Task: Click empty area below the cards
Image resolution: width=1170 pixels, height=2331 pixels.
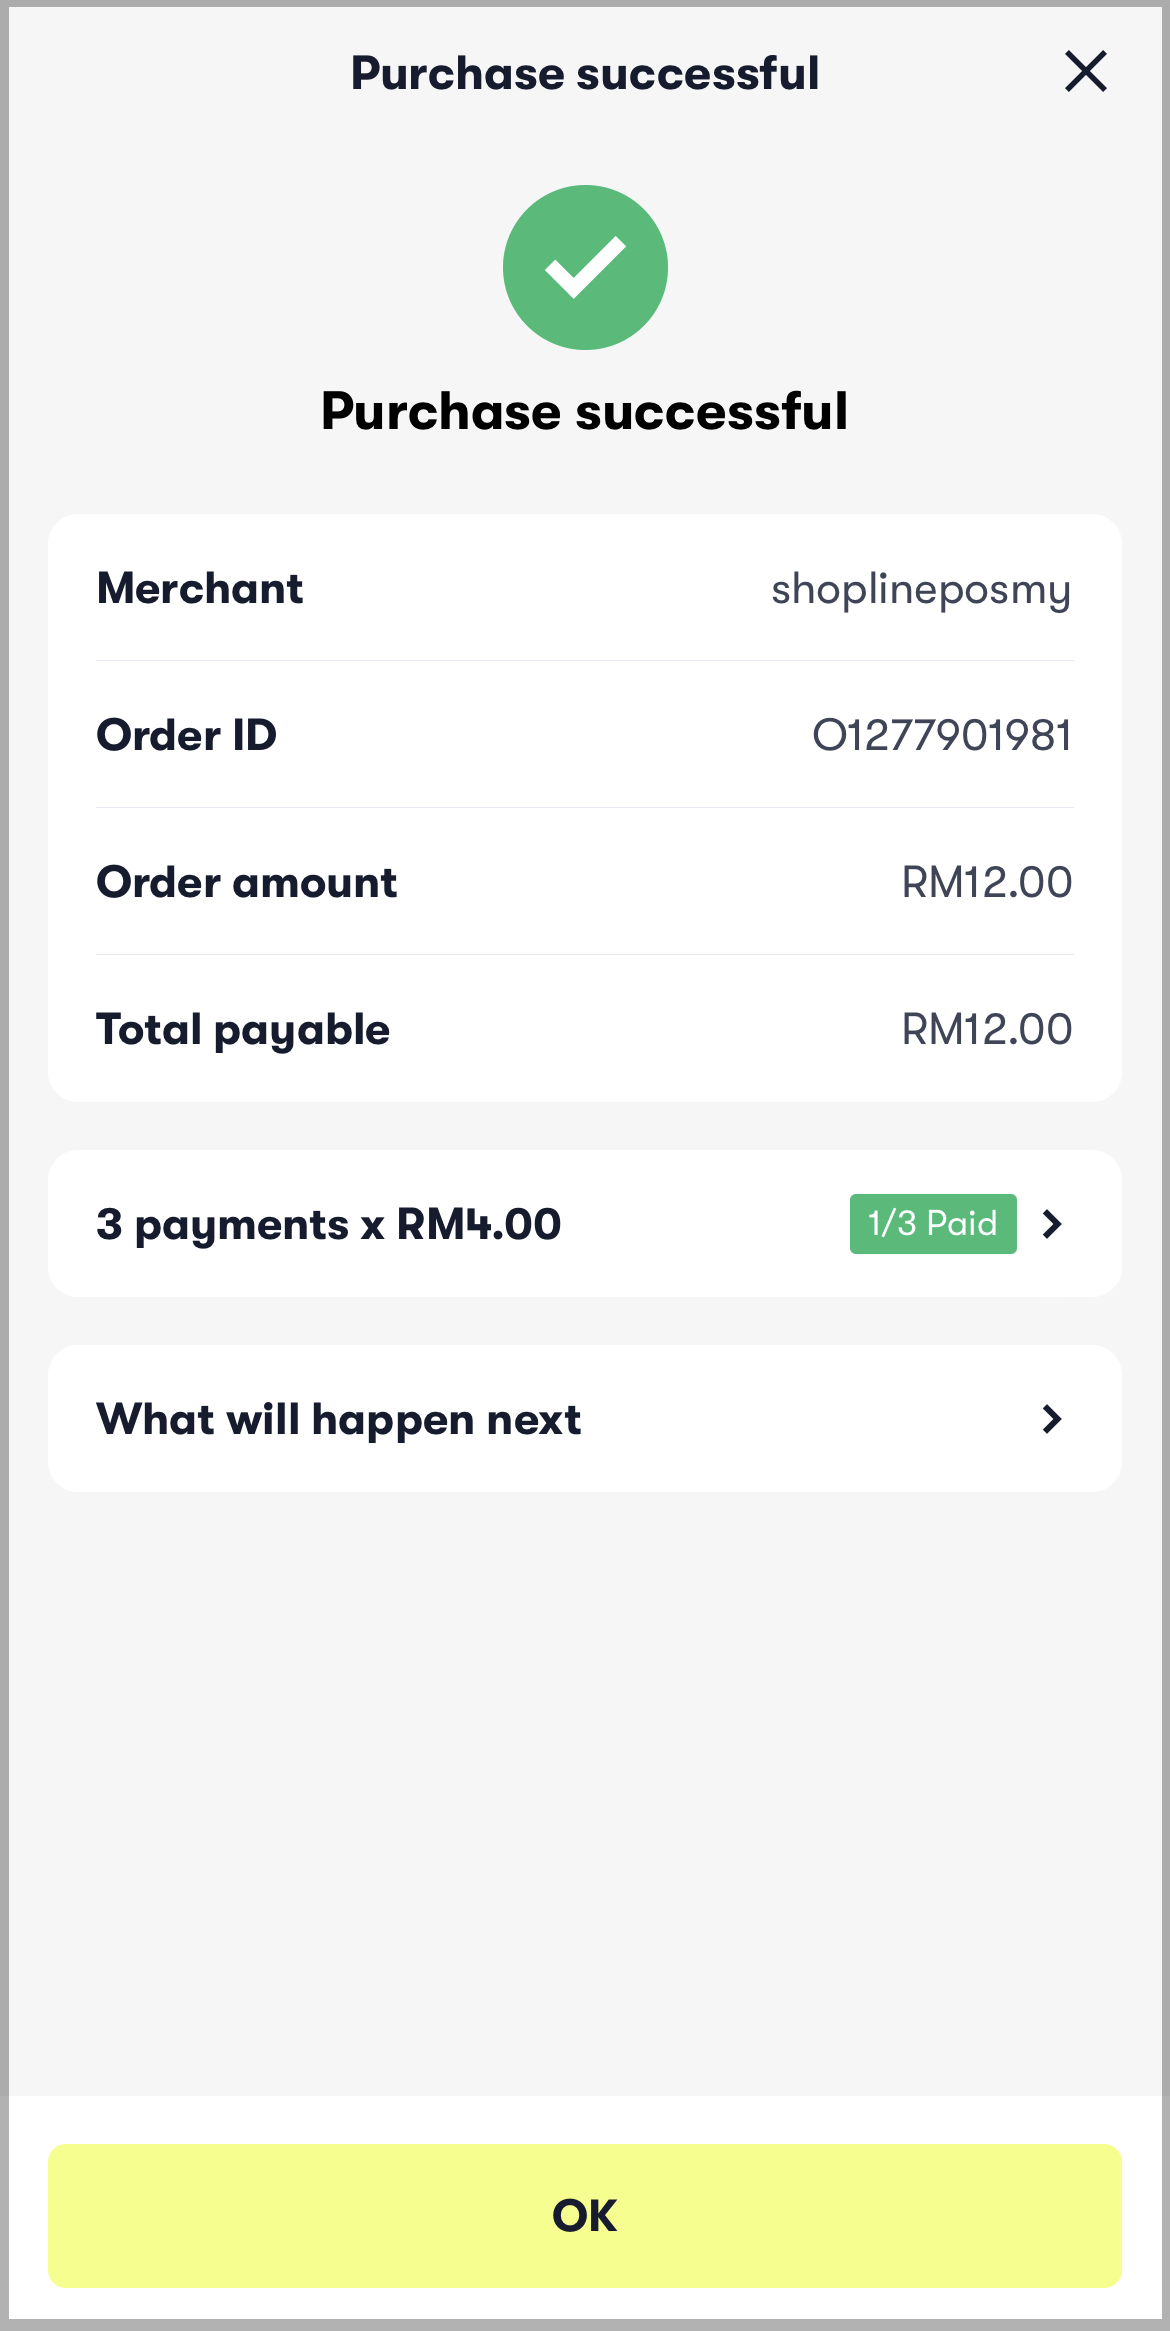Action: point(585,1790)
